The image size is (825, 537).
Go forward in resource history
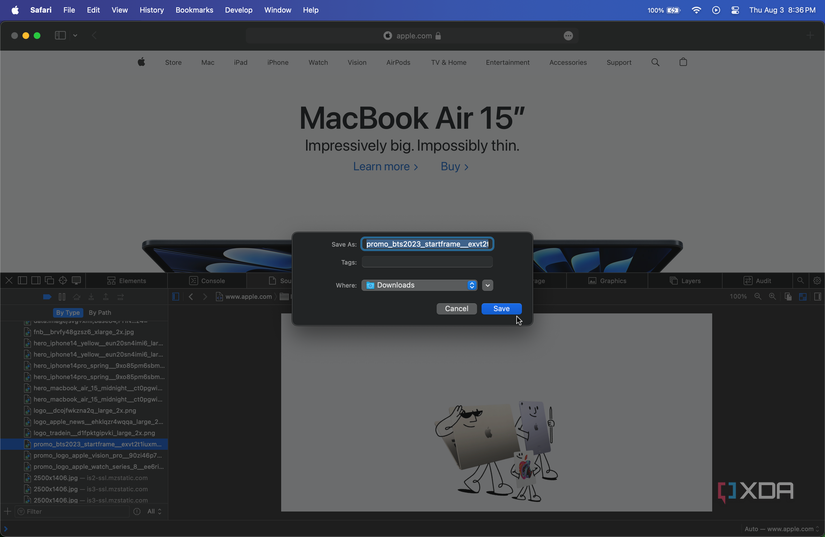tap(205, 297)
